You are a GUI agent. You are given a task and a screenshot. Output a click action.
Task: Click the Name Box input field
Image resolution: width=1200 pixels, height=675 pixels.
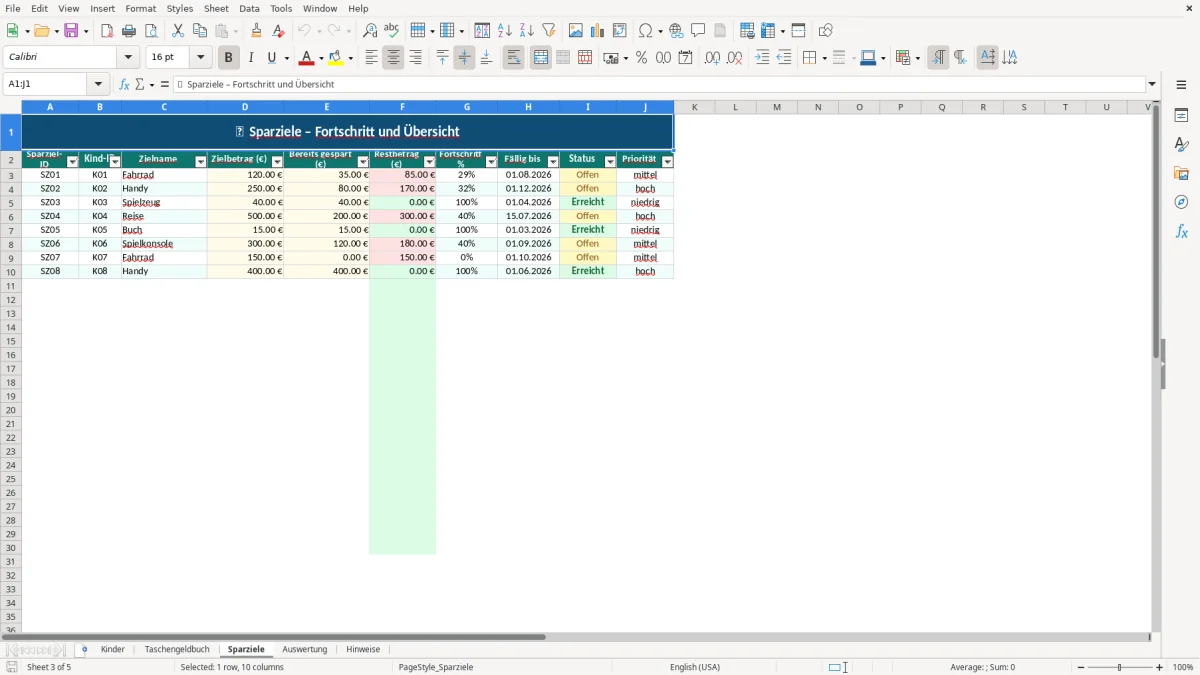pos(46,84)
